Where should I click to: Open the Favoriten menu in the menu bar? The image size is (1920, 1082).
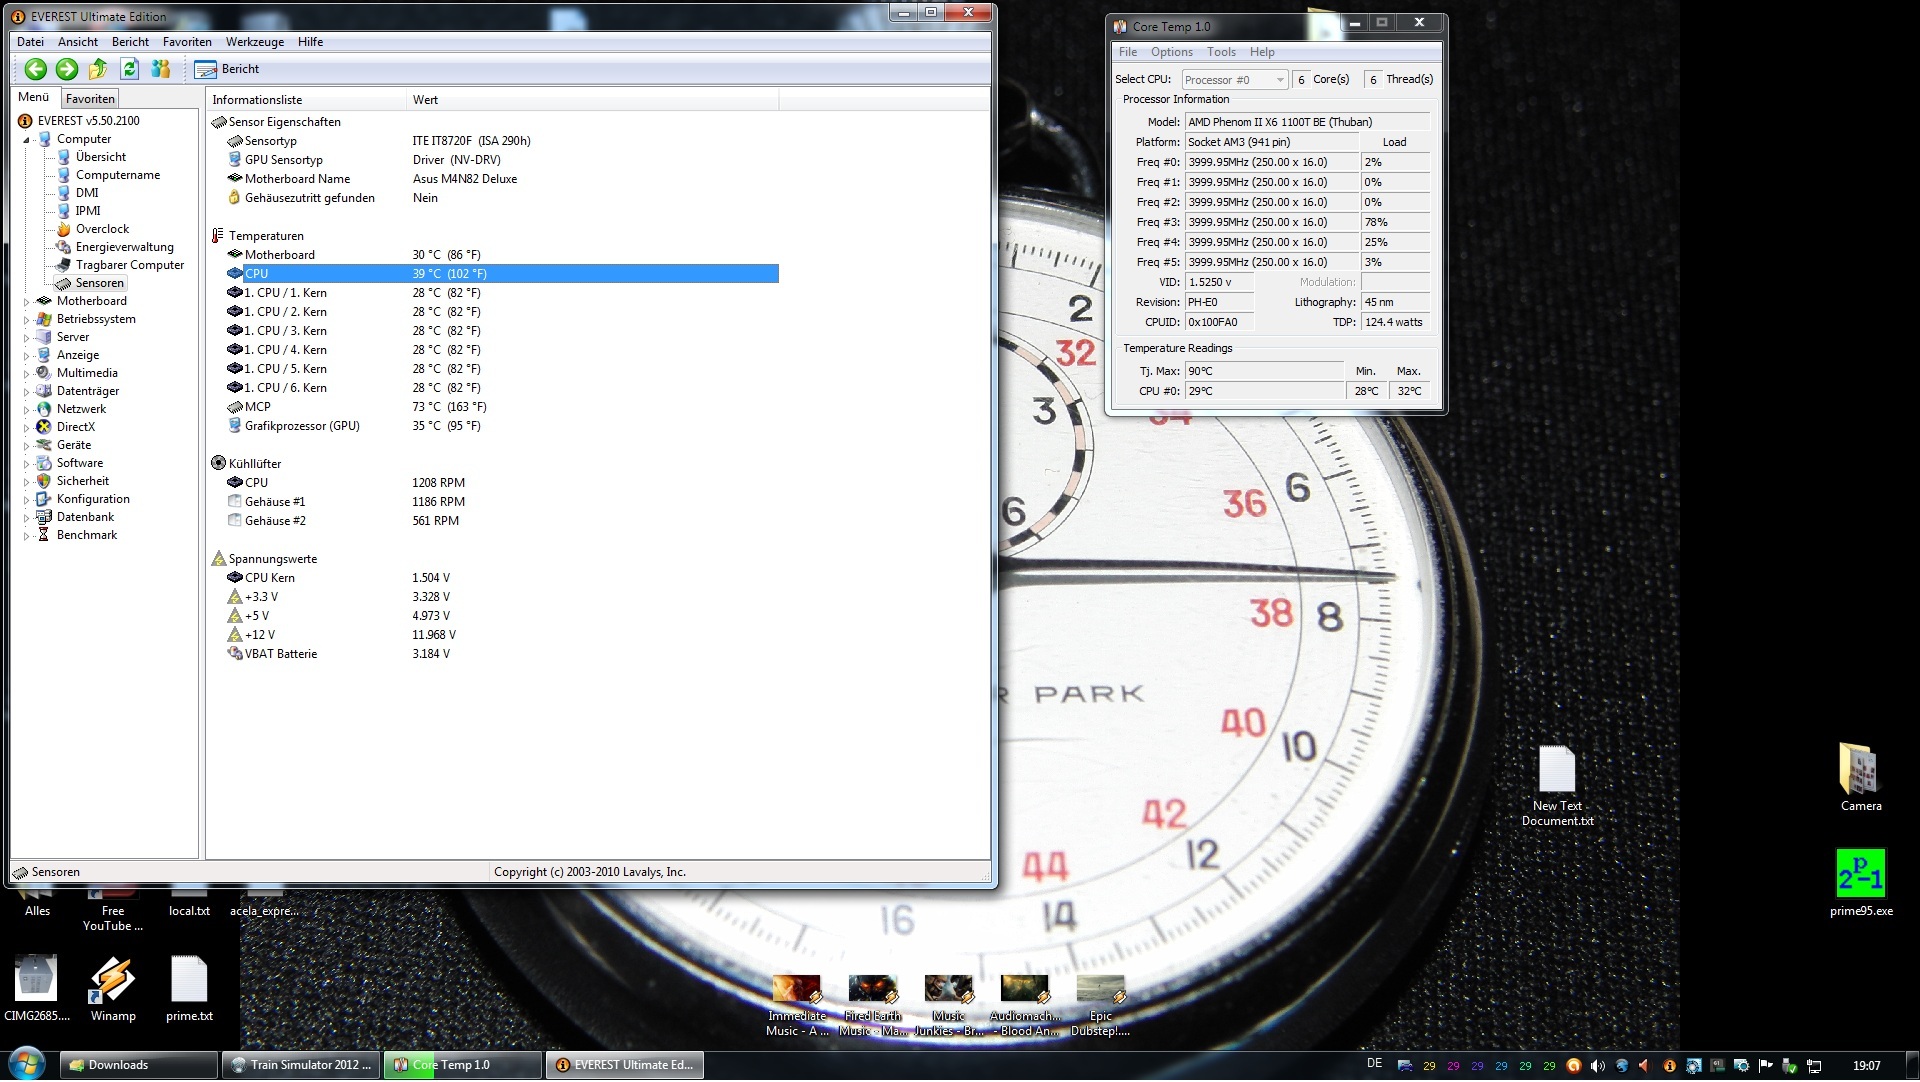187,42
